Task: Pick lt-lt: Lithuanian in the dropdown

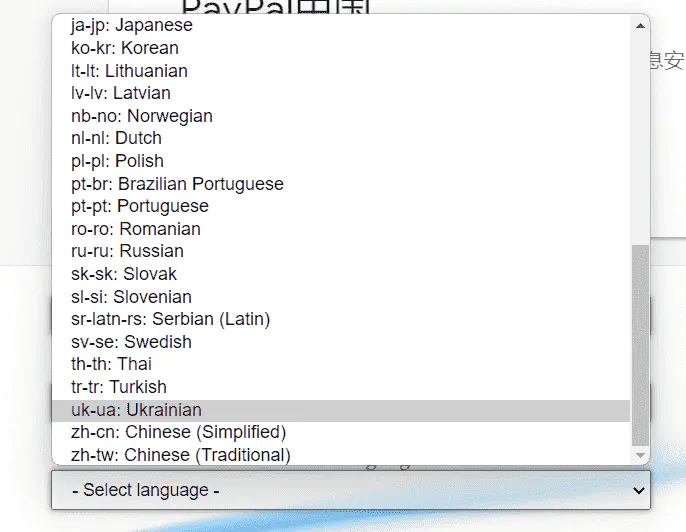Action: click(x=341, y=70)
